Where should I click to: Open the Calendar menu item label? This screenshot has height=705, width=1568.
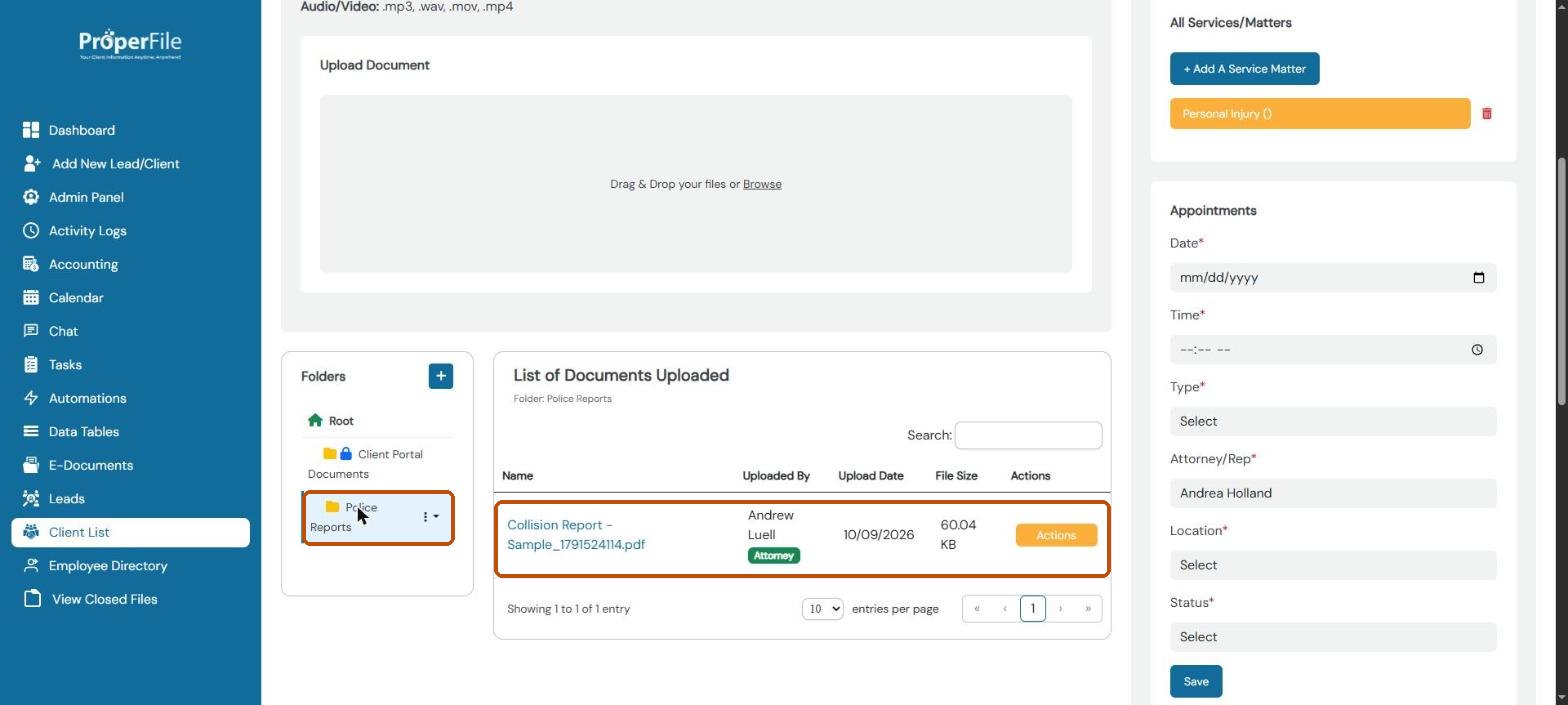(76, 298)
